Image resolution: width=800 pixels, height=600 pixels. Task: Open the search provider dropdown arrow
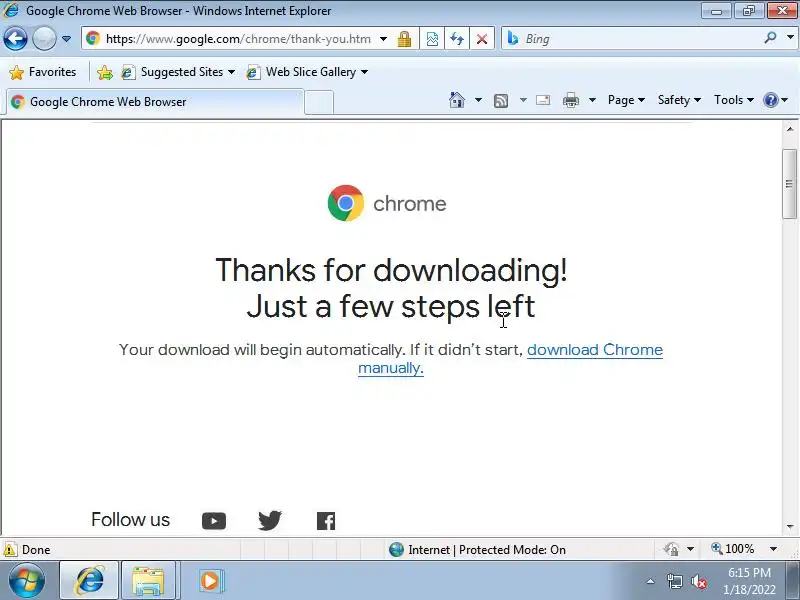790,38
